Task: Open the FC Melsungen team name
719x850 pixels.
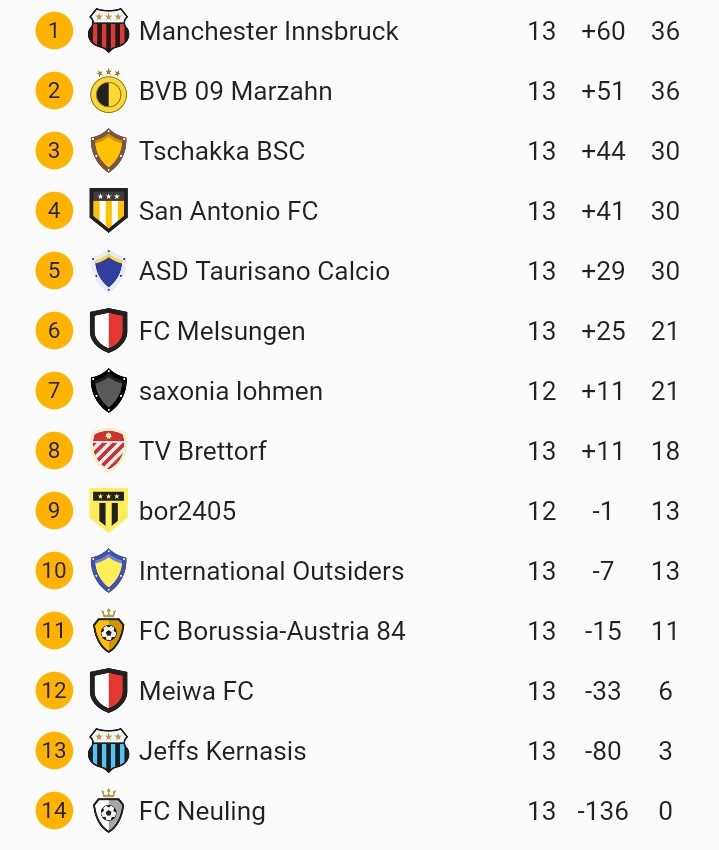Action: [x=222, y=331]
